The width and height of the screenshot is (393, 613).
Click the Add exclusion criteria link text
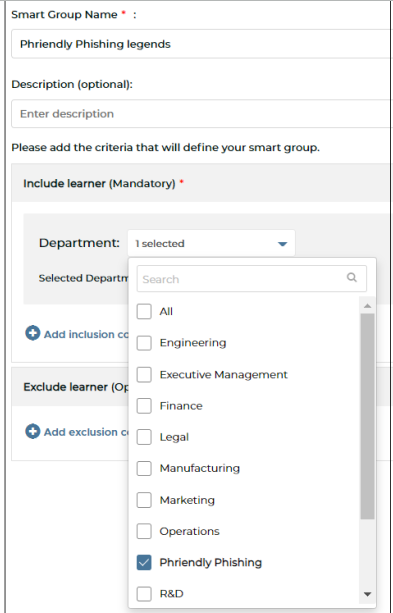point(86,432)
